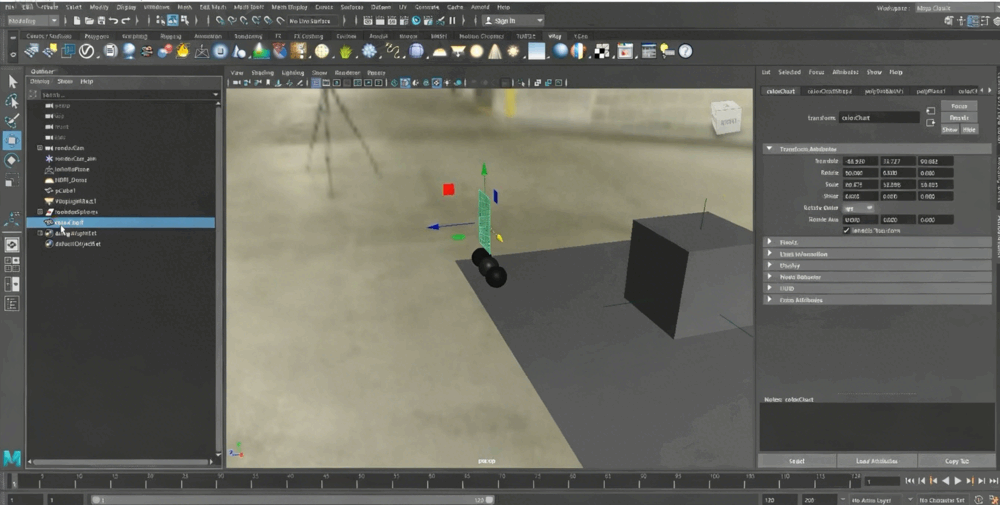Click the view cube in viewport
The width and height of the screenshot is (1000, 505).
point(726,118)
